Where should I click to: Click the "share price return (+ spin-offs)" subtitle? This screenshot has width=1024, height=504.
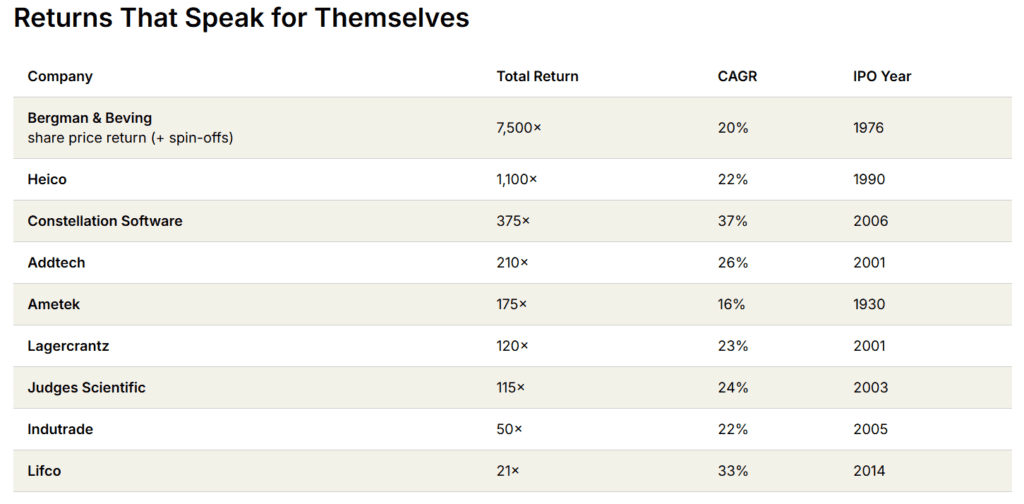click(x=130, y=138)
